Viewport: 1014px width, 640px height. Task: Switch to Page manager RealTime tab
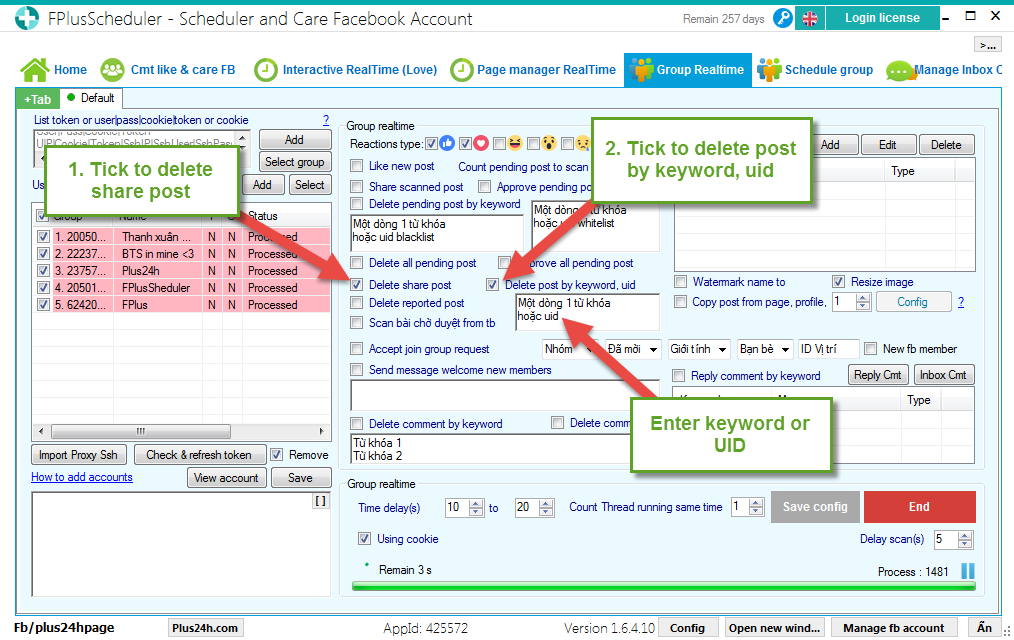pos(534,70)
